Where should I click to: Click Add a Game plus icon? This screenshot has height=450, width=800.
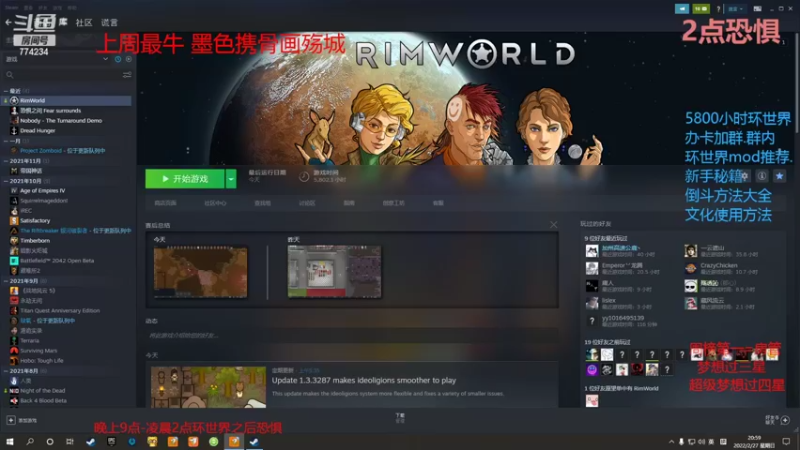point(11,420)
